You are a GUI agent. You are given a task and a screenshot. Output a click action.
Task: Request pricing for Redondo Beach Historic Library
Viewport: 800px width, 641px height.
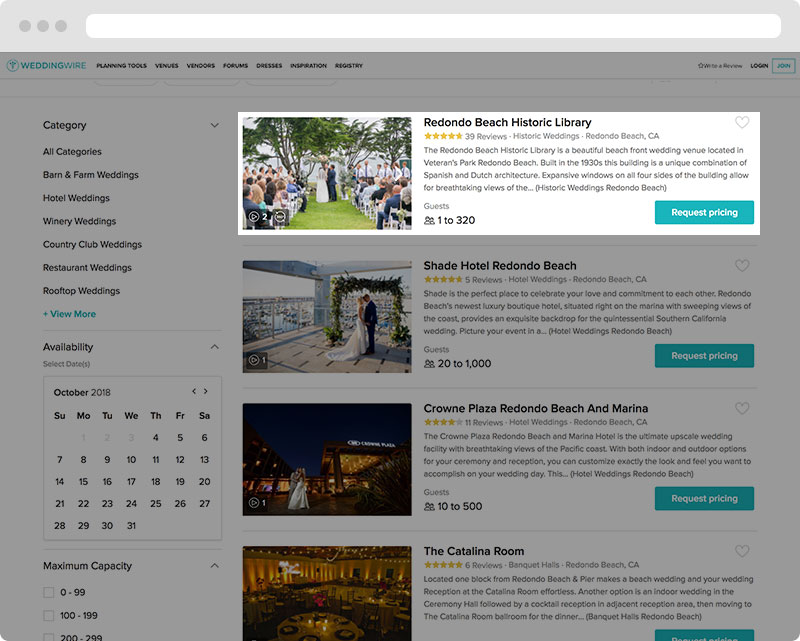[704, 212]
